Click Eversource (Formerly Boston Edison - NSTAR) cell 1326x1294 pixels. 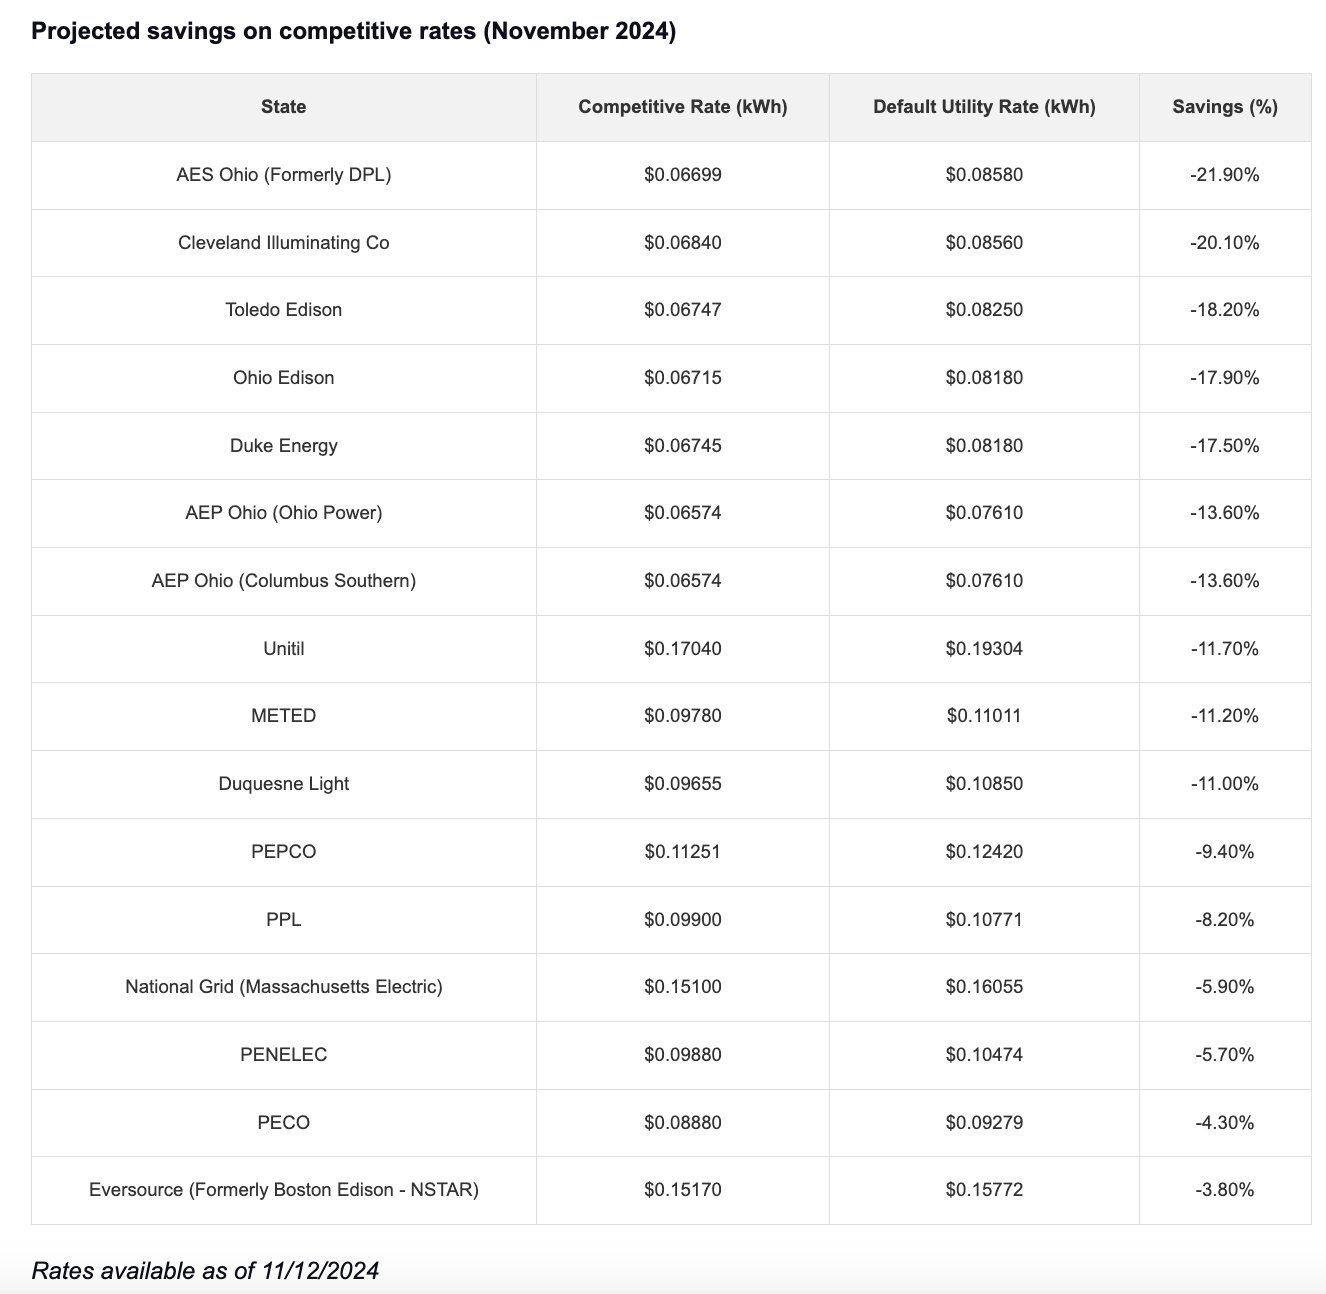(x=284, y=1190)
